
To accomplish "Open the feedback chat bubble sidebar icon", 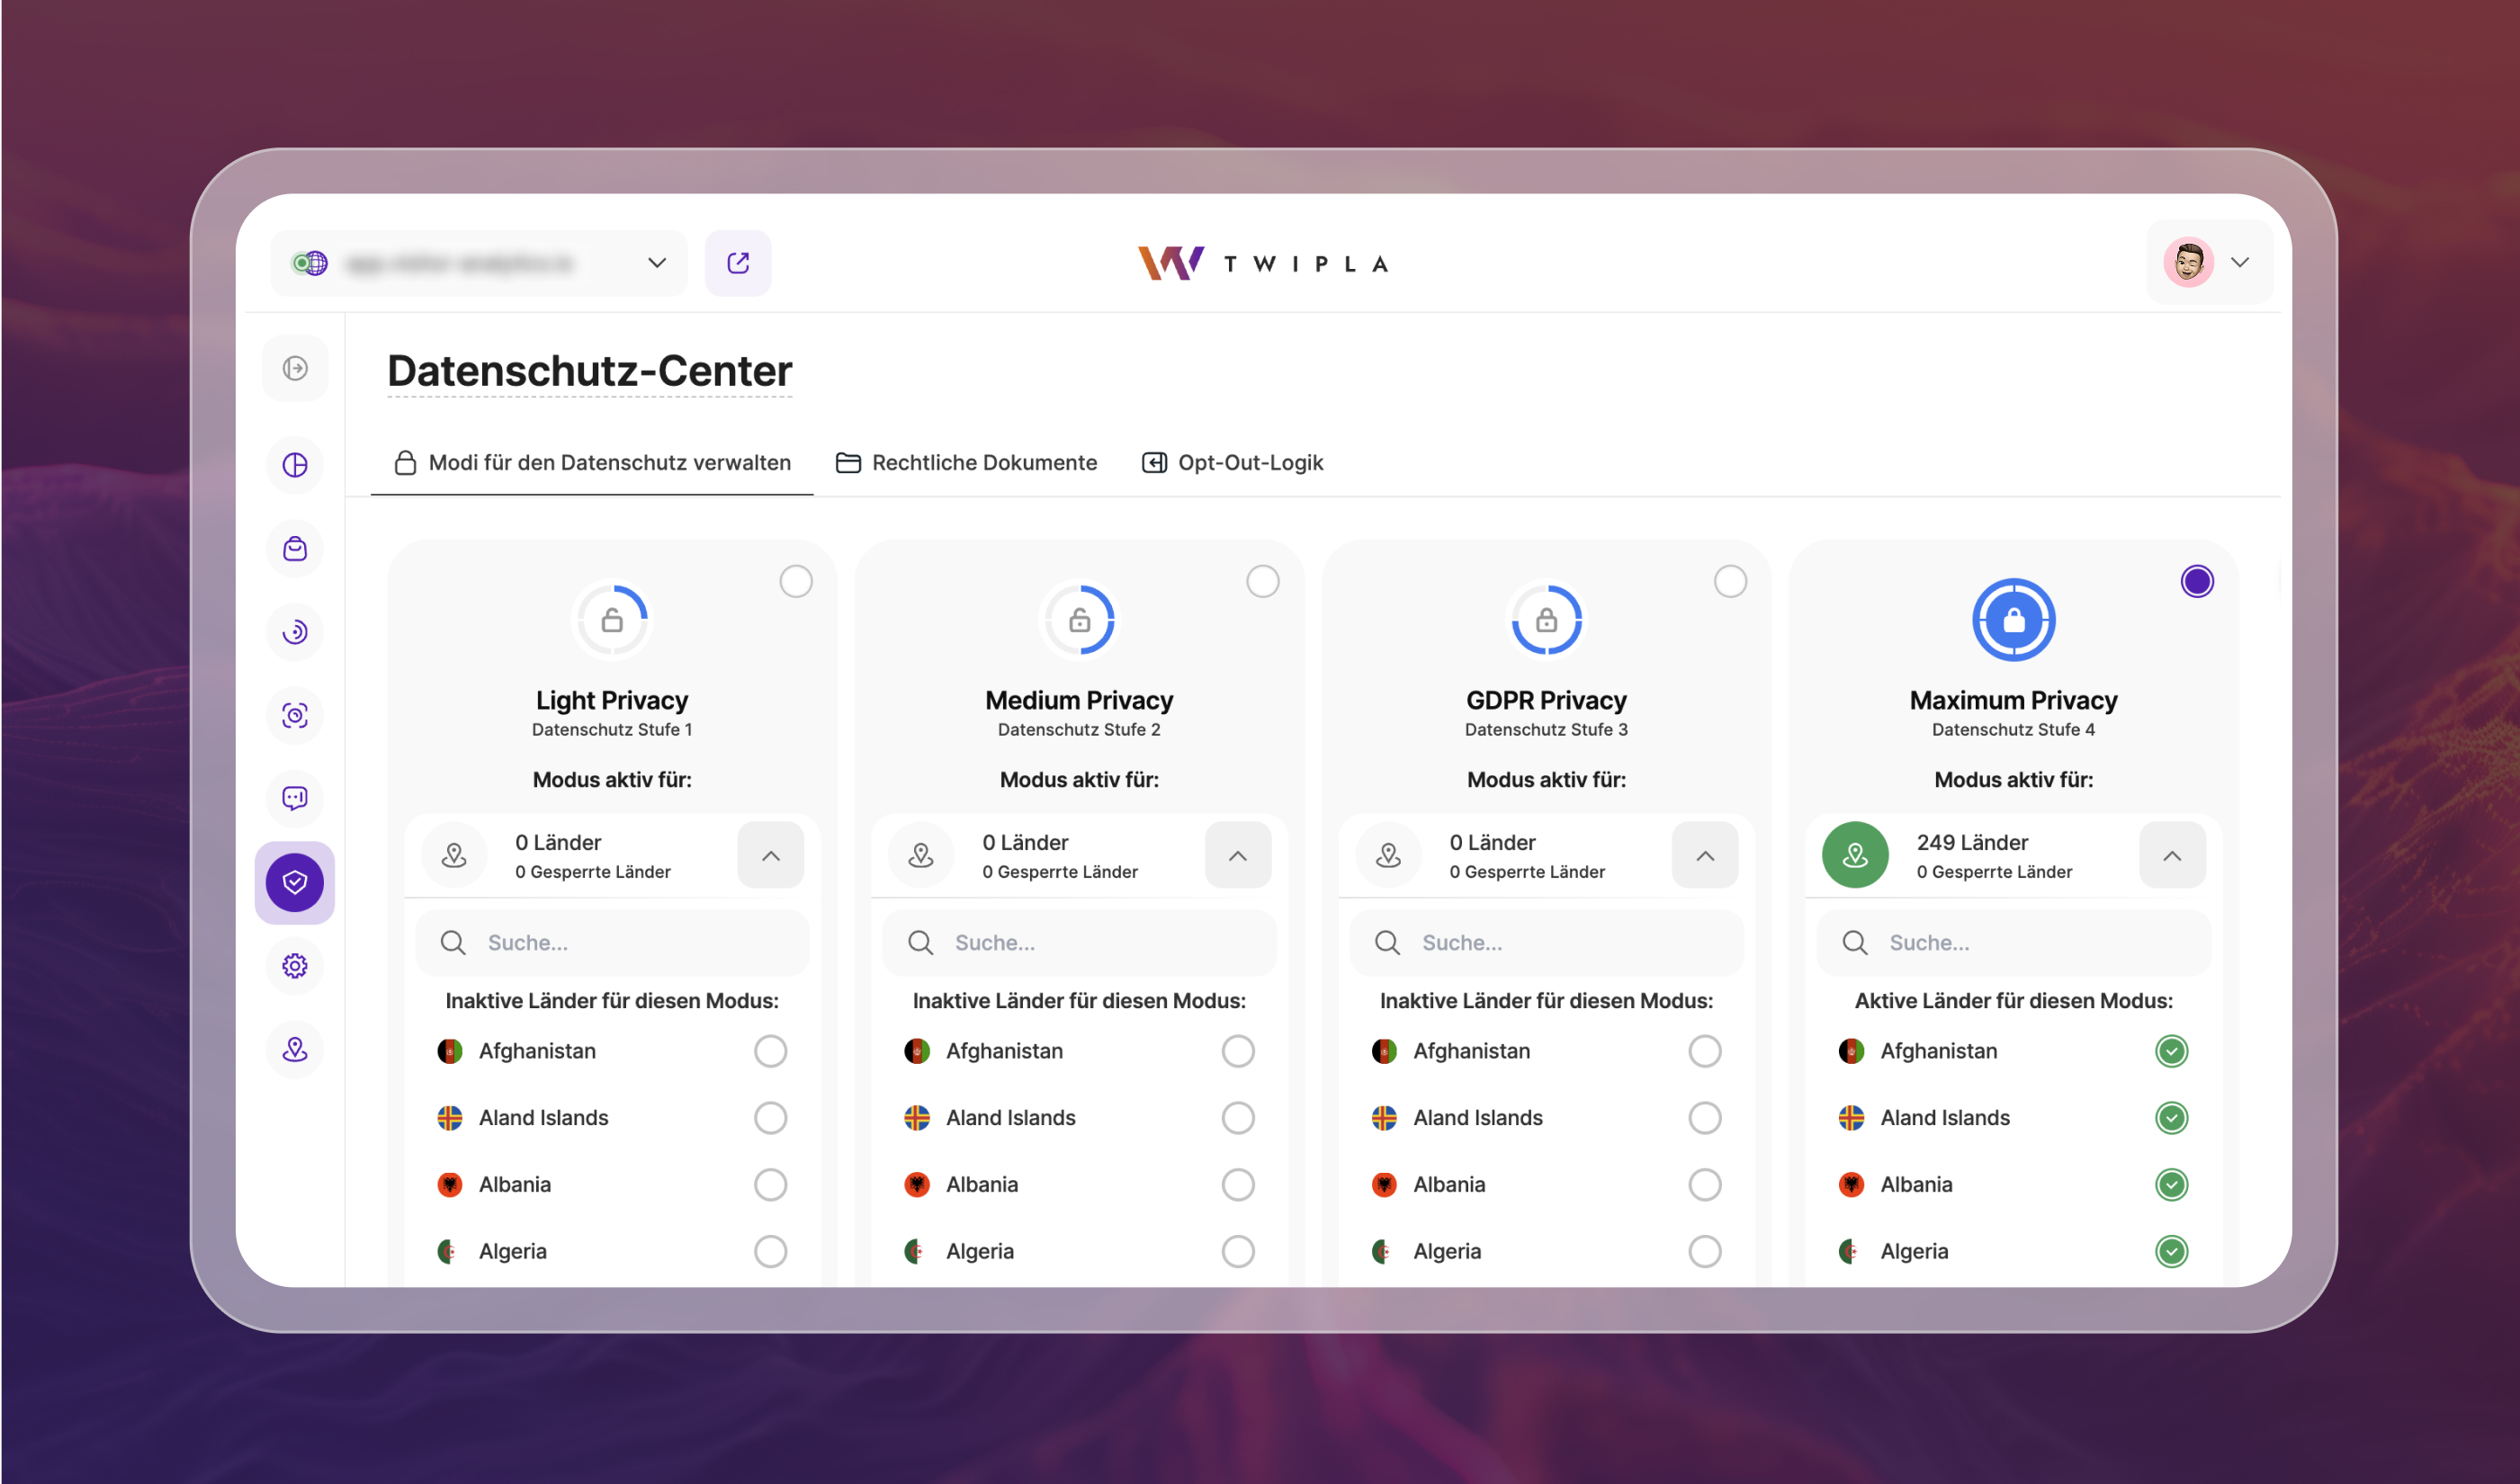I will click(294, 798).
